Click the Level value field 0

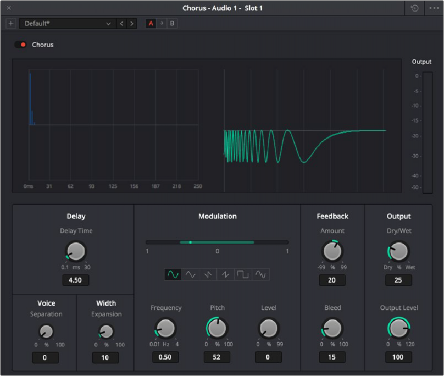pyautogui.click(x=268, y=357)
